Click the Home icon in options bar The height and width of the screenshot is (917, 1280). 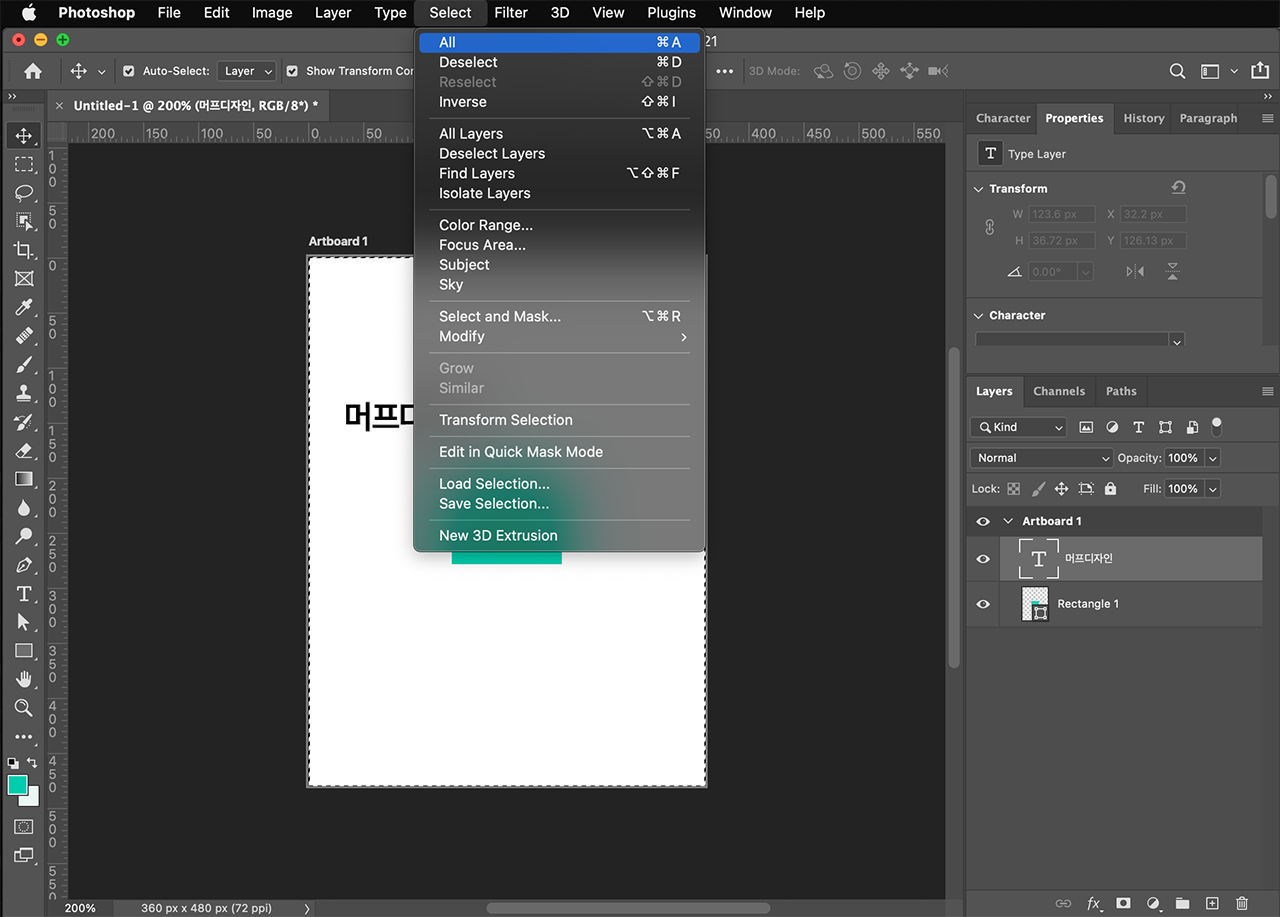coord(33,71)
